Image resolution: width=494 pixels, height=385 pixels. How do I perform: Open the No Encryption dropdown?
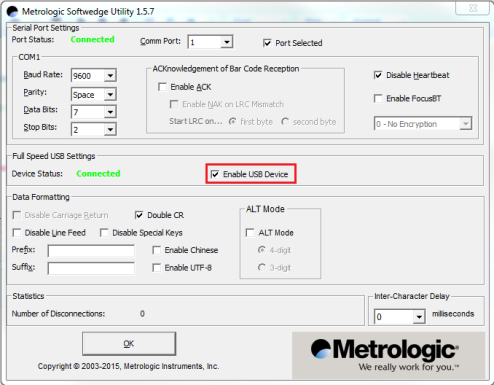[x=465, y=124]
